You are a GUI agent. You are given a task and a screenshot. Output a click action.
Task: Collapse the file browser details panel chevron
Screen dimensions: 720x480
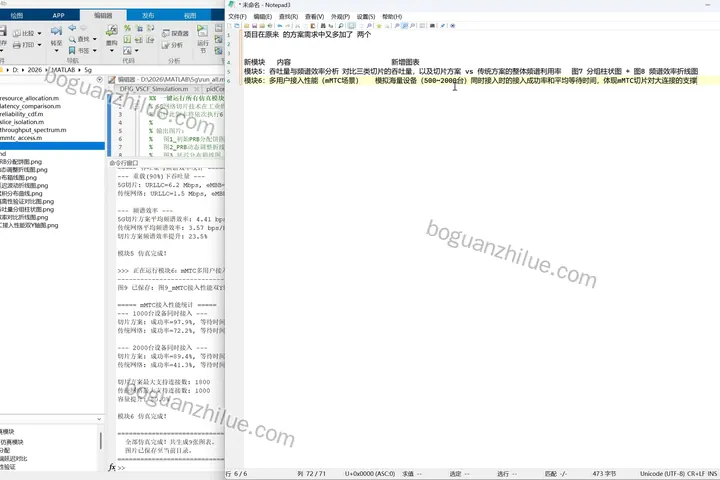(99, 419)
